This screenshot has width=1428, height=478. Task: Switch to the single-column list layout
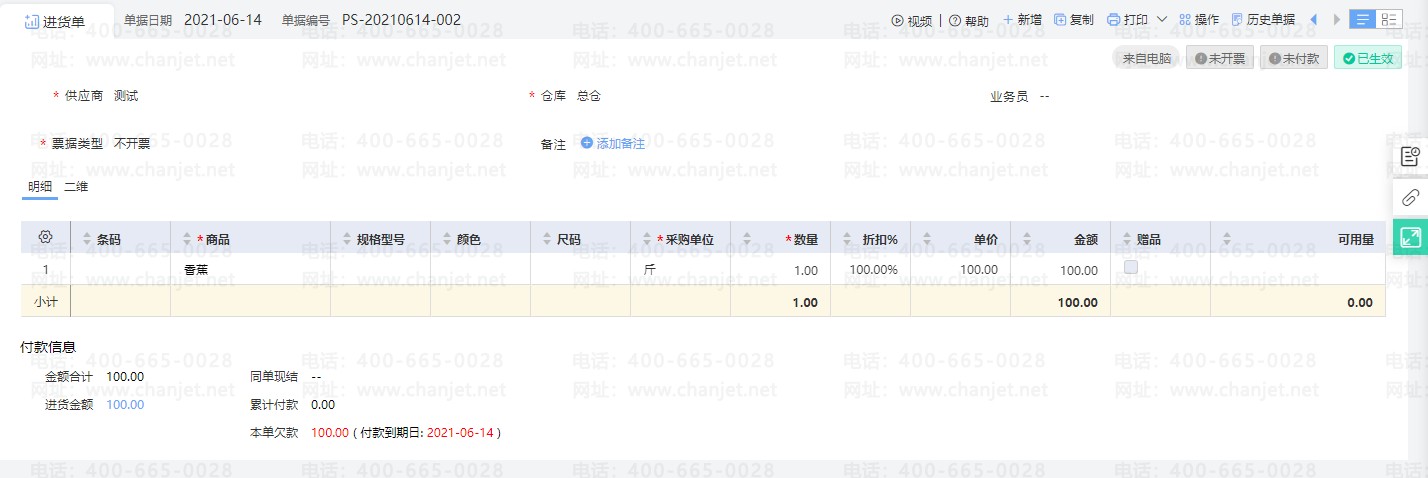[x=1362, y=19]
